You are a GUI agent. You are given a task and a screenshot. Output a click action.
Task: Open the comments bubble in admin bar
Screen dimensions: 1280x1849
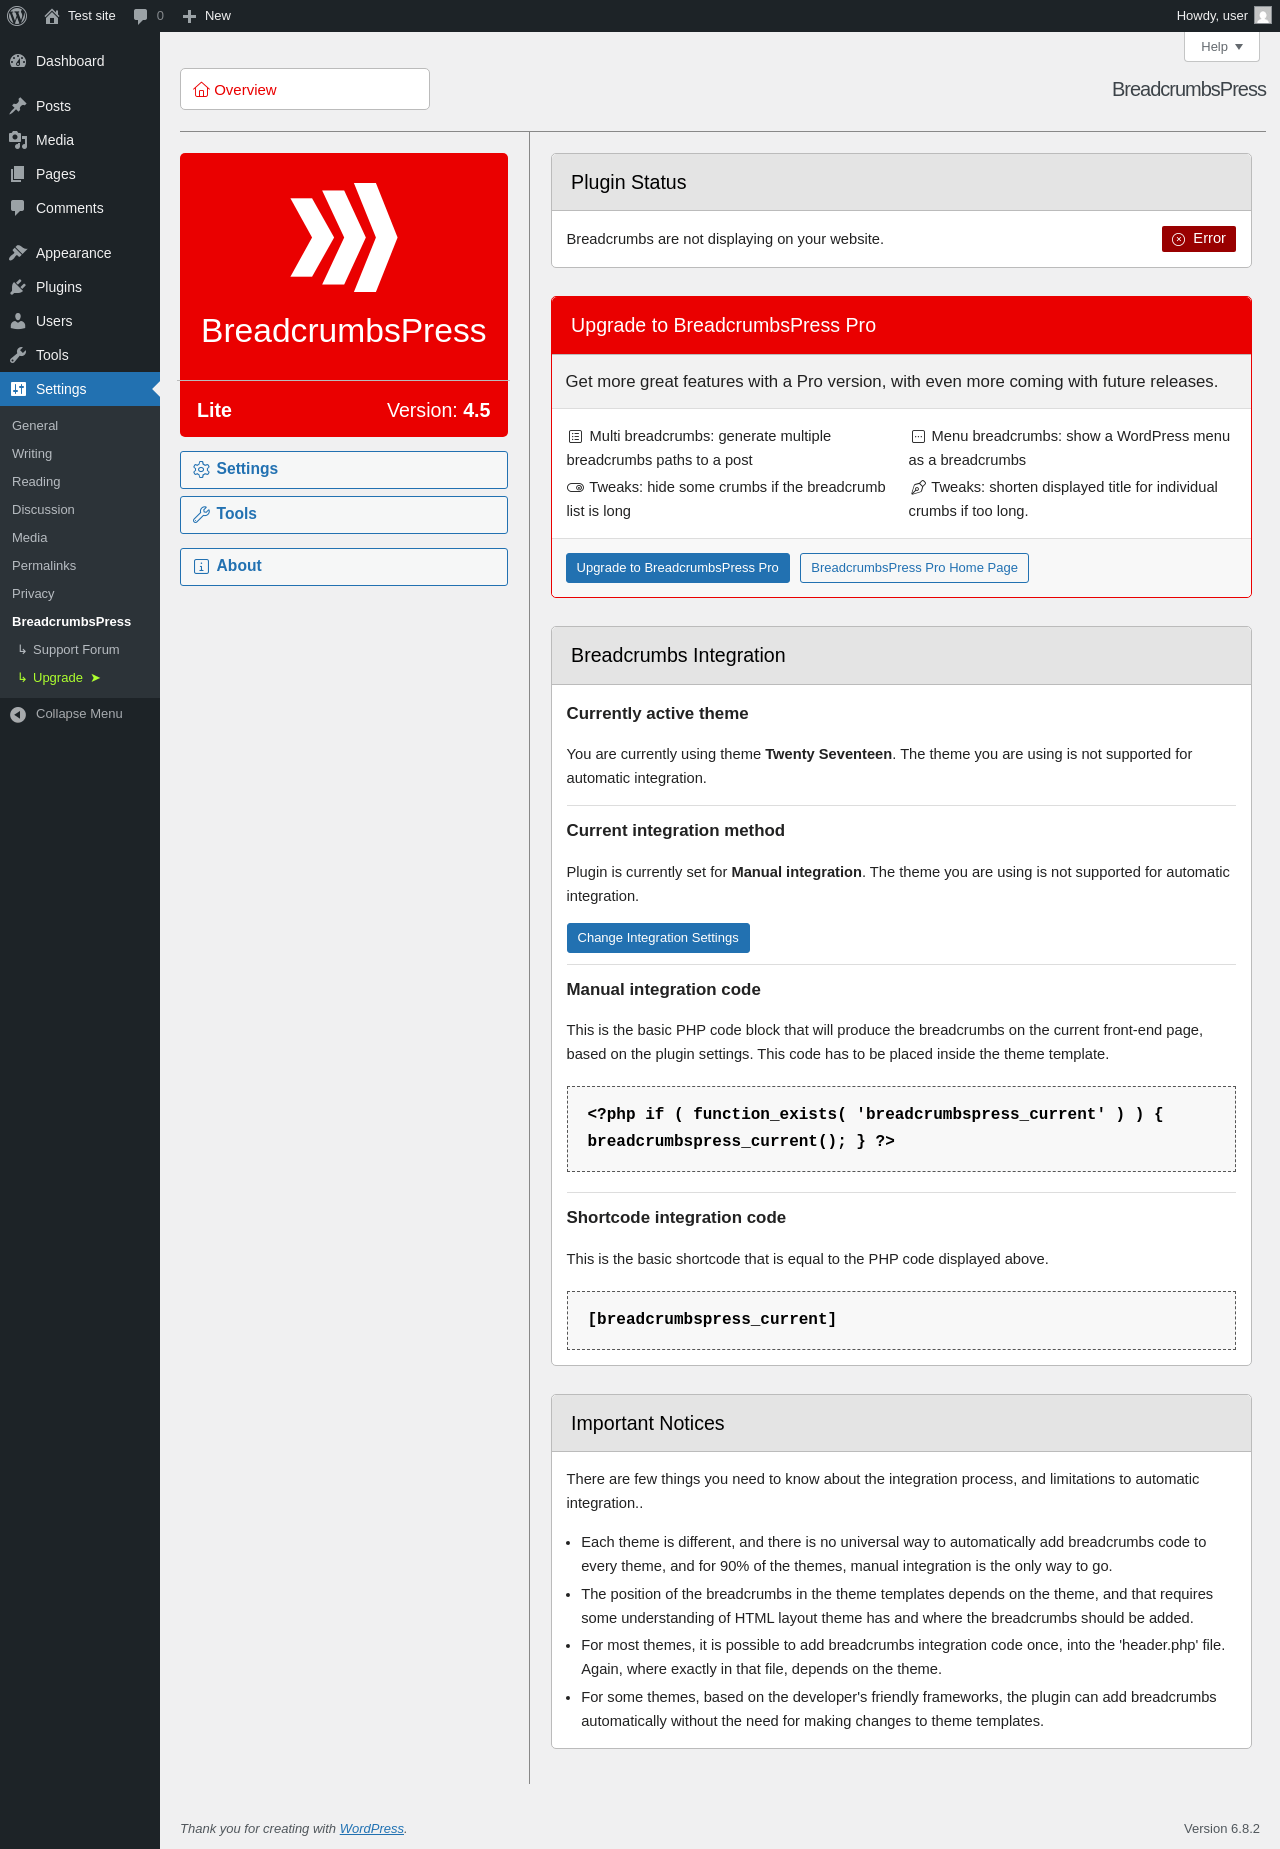coord(148,16)
